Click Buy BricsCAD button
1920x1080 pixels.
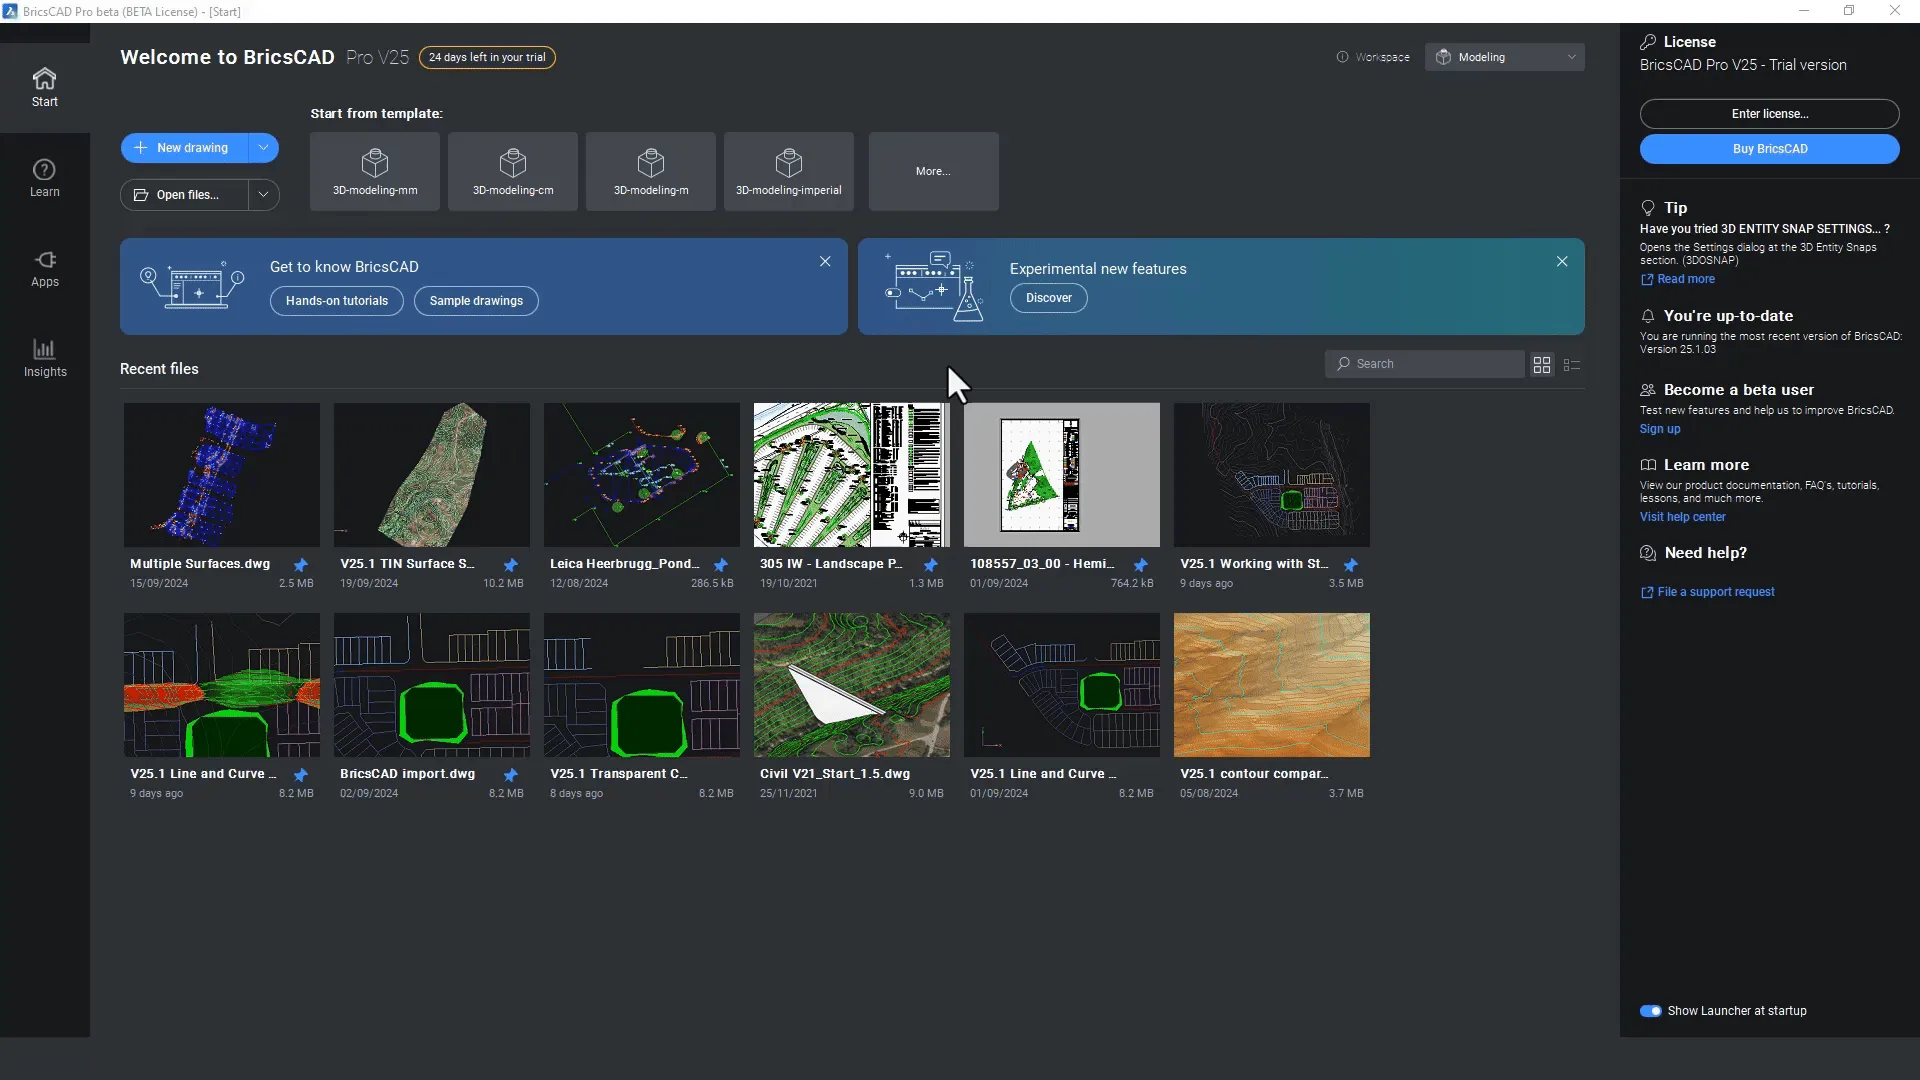[1770, 148]
